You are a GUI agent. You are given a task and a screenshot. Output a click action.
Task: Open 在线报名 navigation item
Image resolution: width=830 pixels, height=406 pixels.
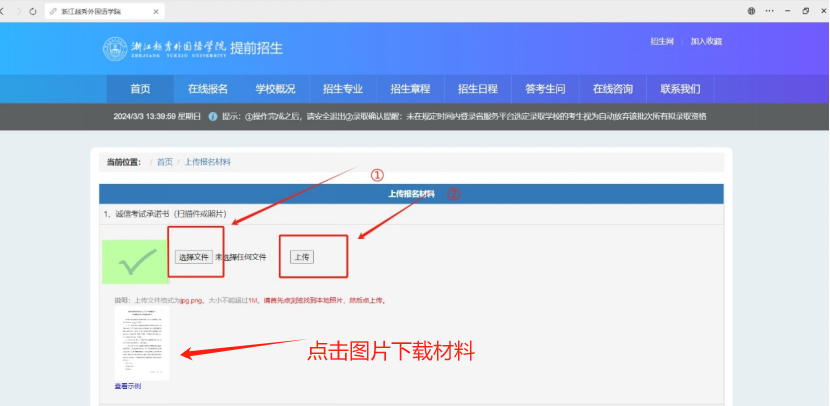pyautogui.click(x=208, y=89)
